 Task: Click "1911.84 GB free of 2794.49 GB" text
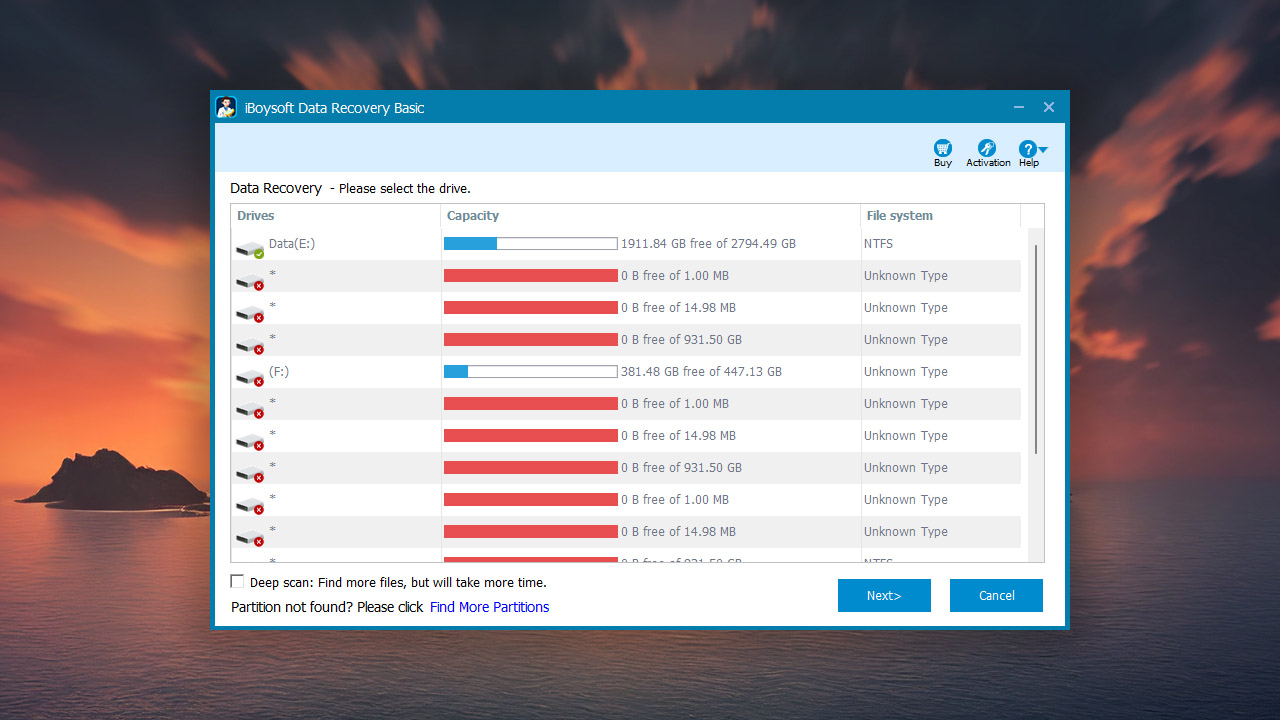point(708,244)
